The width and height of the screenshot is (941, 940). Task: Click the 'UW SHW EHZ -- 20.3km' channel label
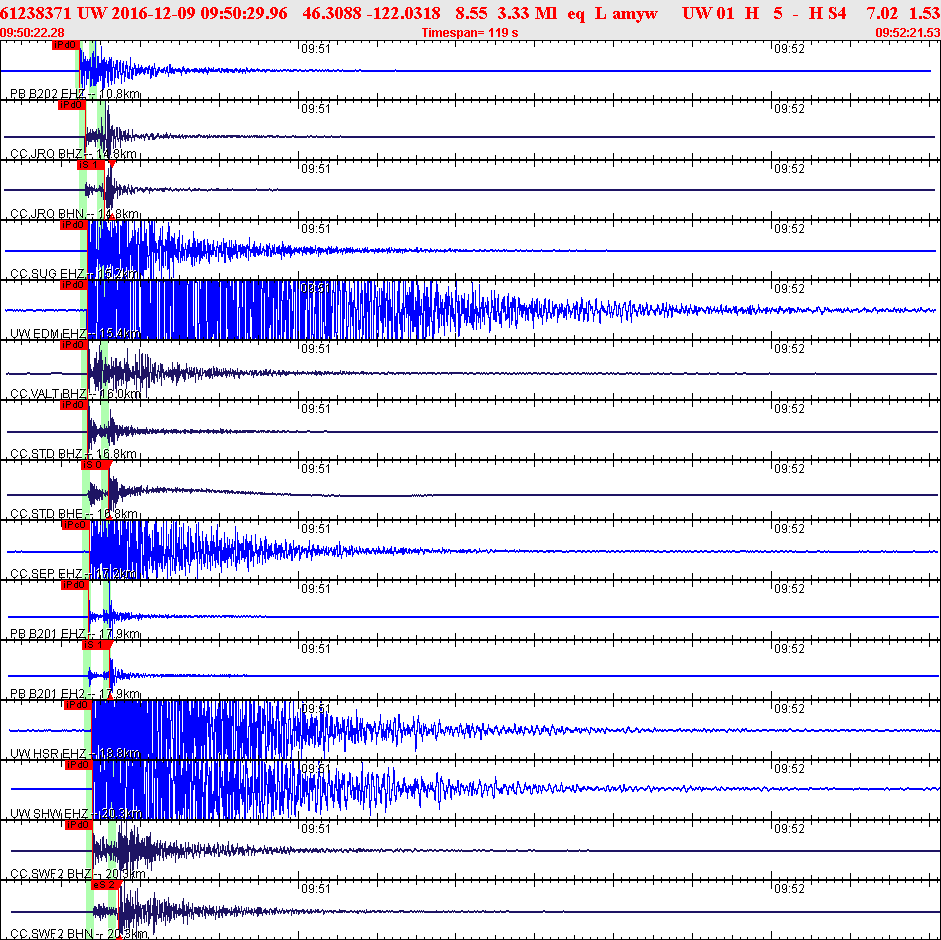click(x=76, y=815)
